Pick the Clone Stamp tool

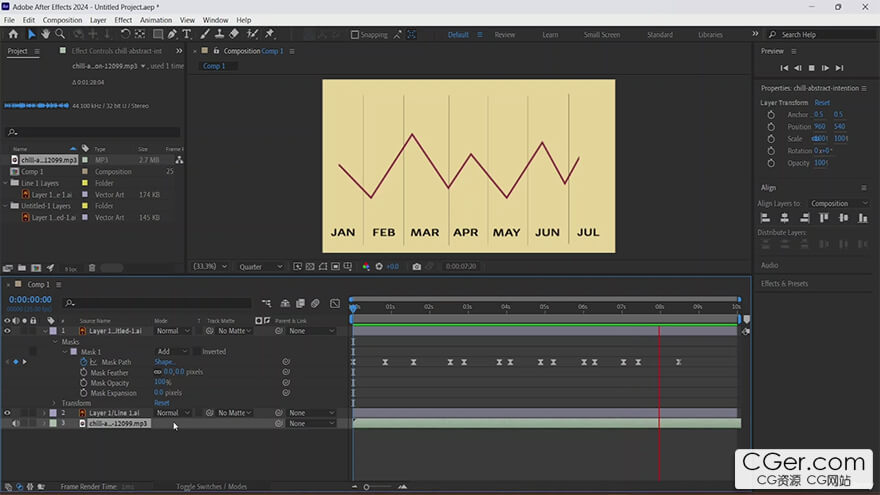click(x=219, y=34)
